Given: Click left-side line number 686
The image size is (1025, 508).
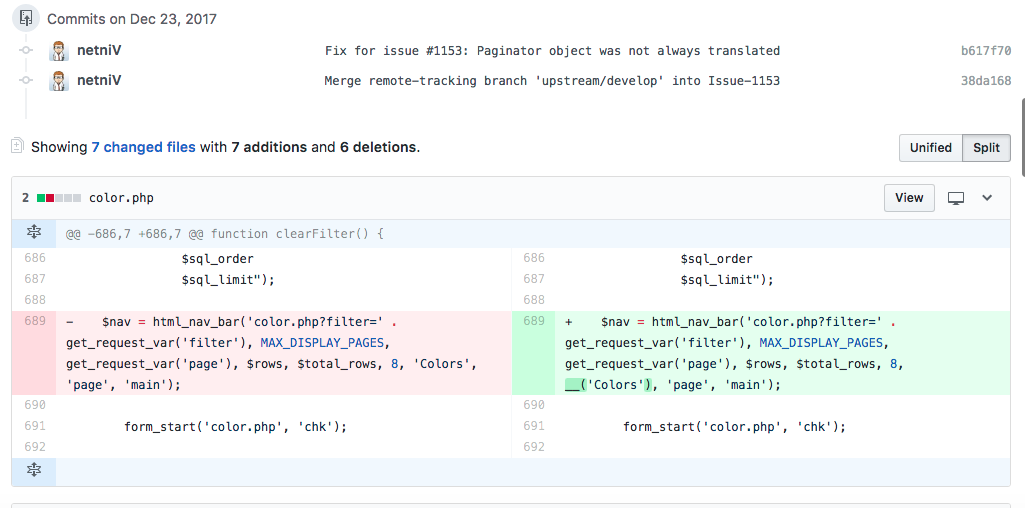Looking at the screenshot, I should 35,258.
